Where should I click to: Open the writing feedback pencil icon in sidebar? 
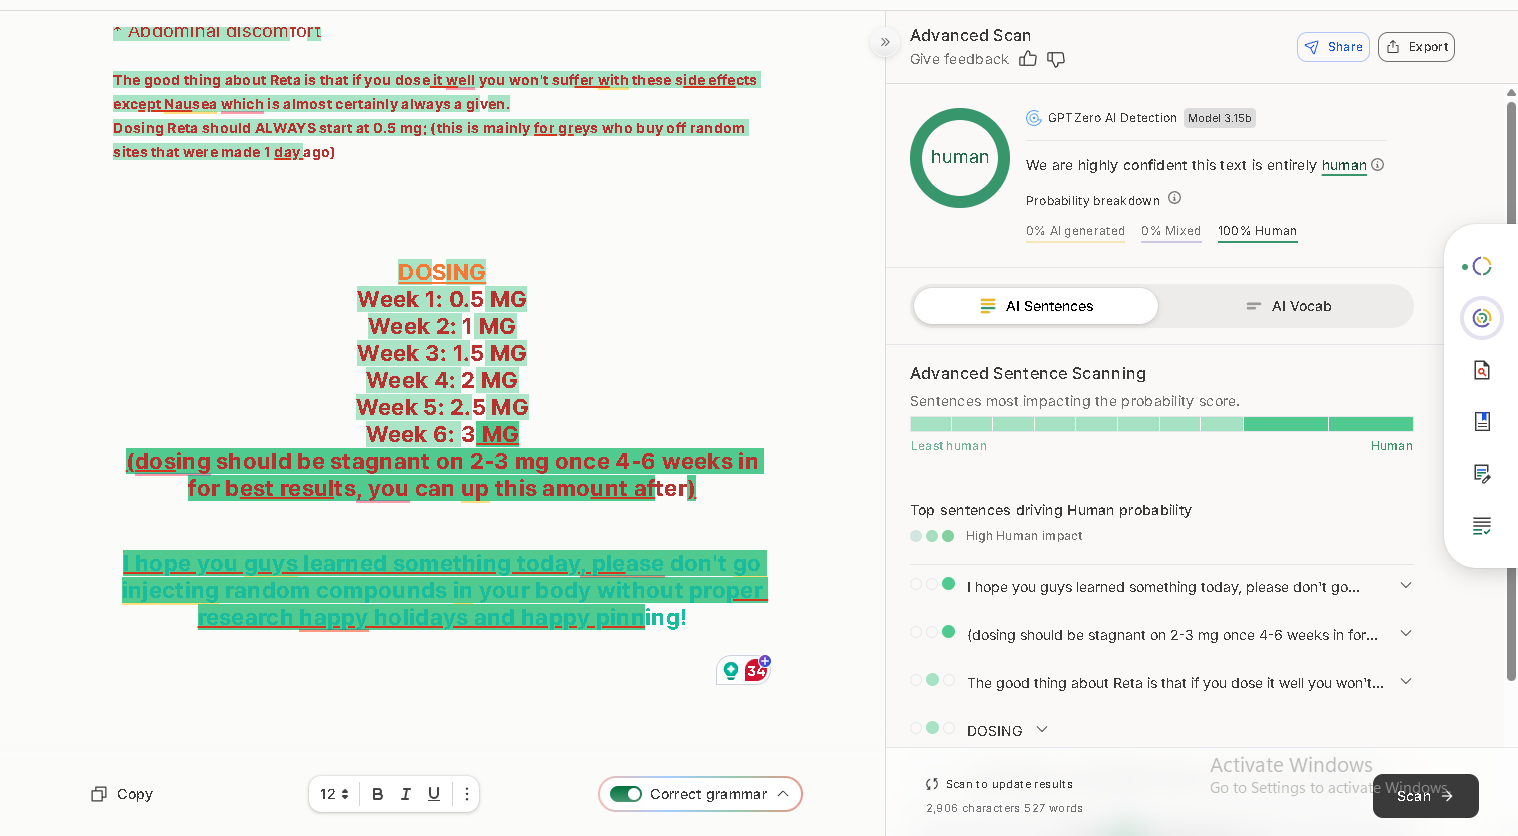(x=1482, y=473)
